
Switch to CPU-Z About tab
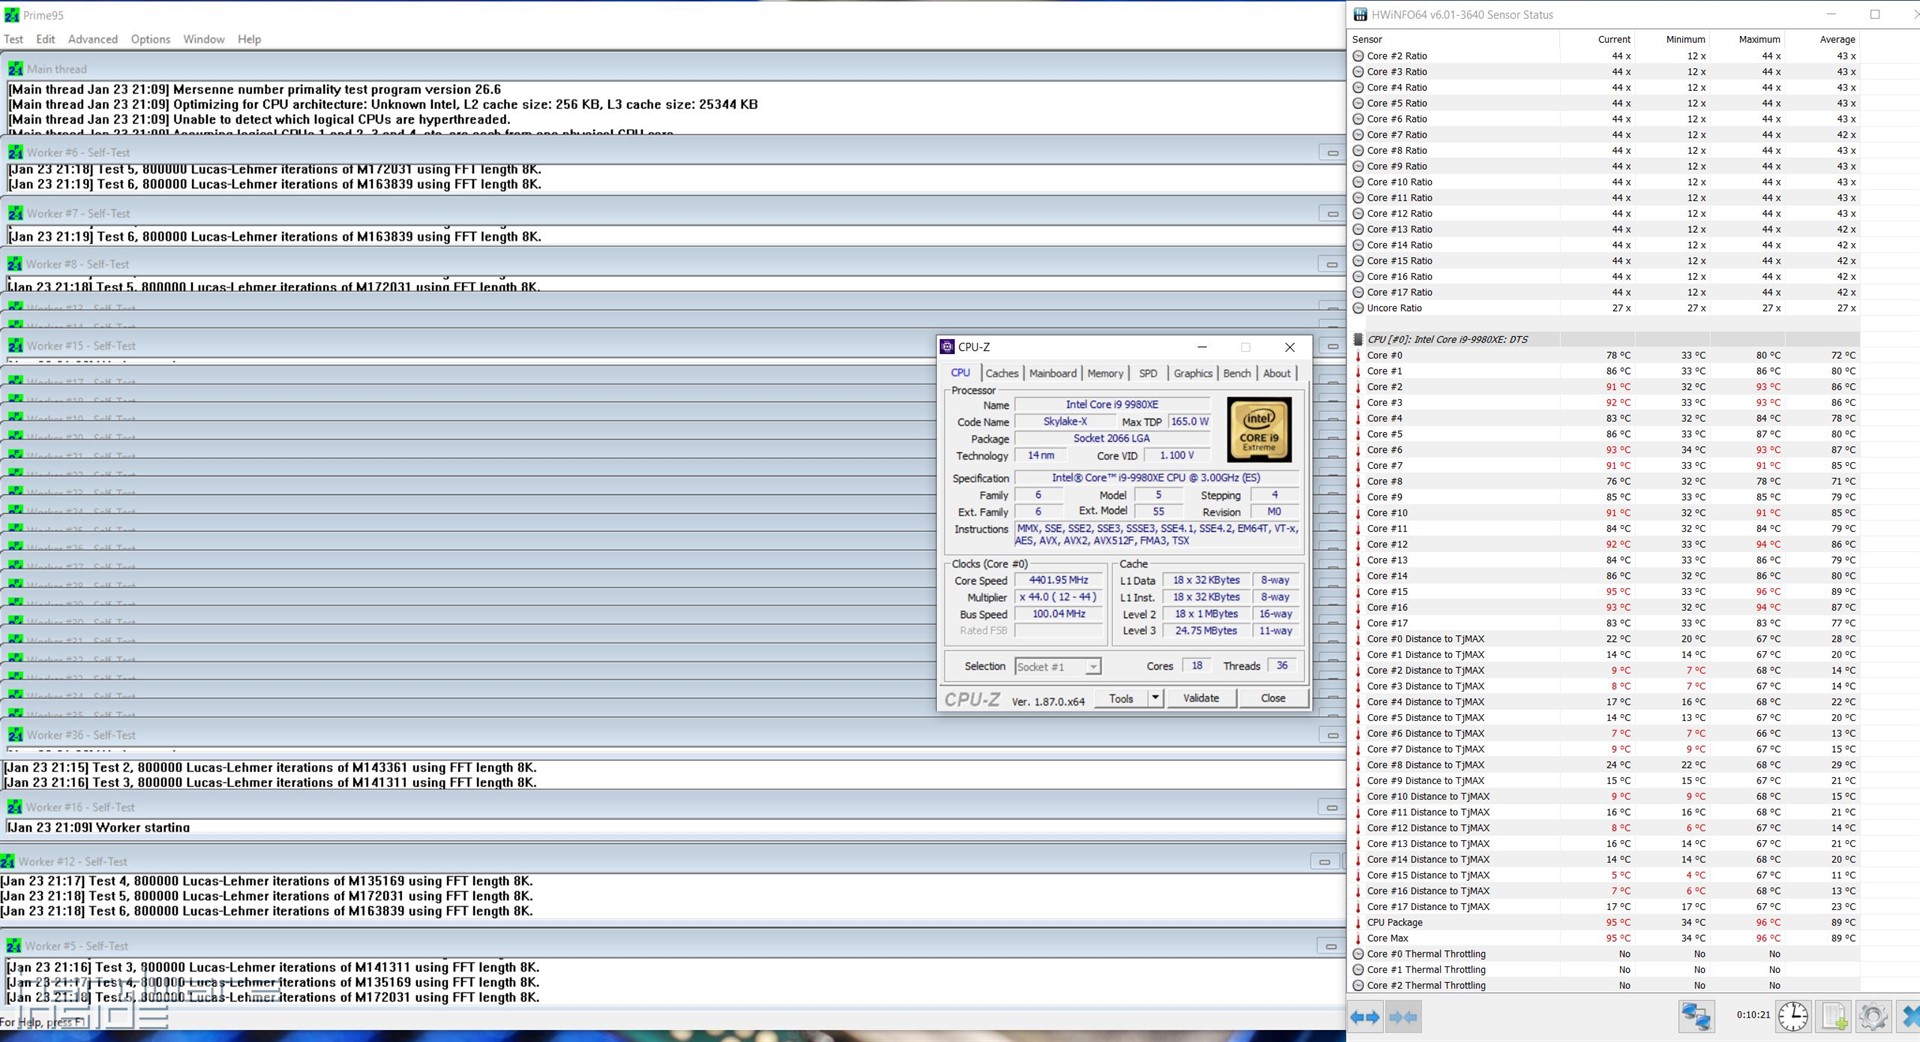click(1277, 373)
